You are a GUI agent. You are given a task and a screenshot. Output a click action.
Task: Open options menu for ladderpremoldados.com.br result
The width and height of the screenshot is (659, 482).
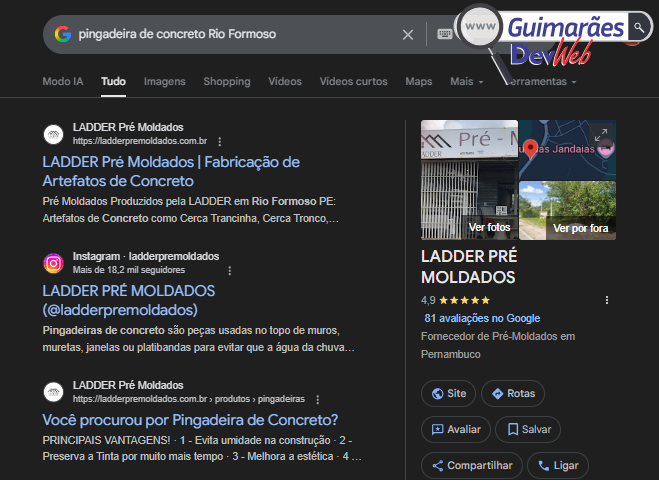point(220,142)
